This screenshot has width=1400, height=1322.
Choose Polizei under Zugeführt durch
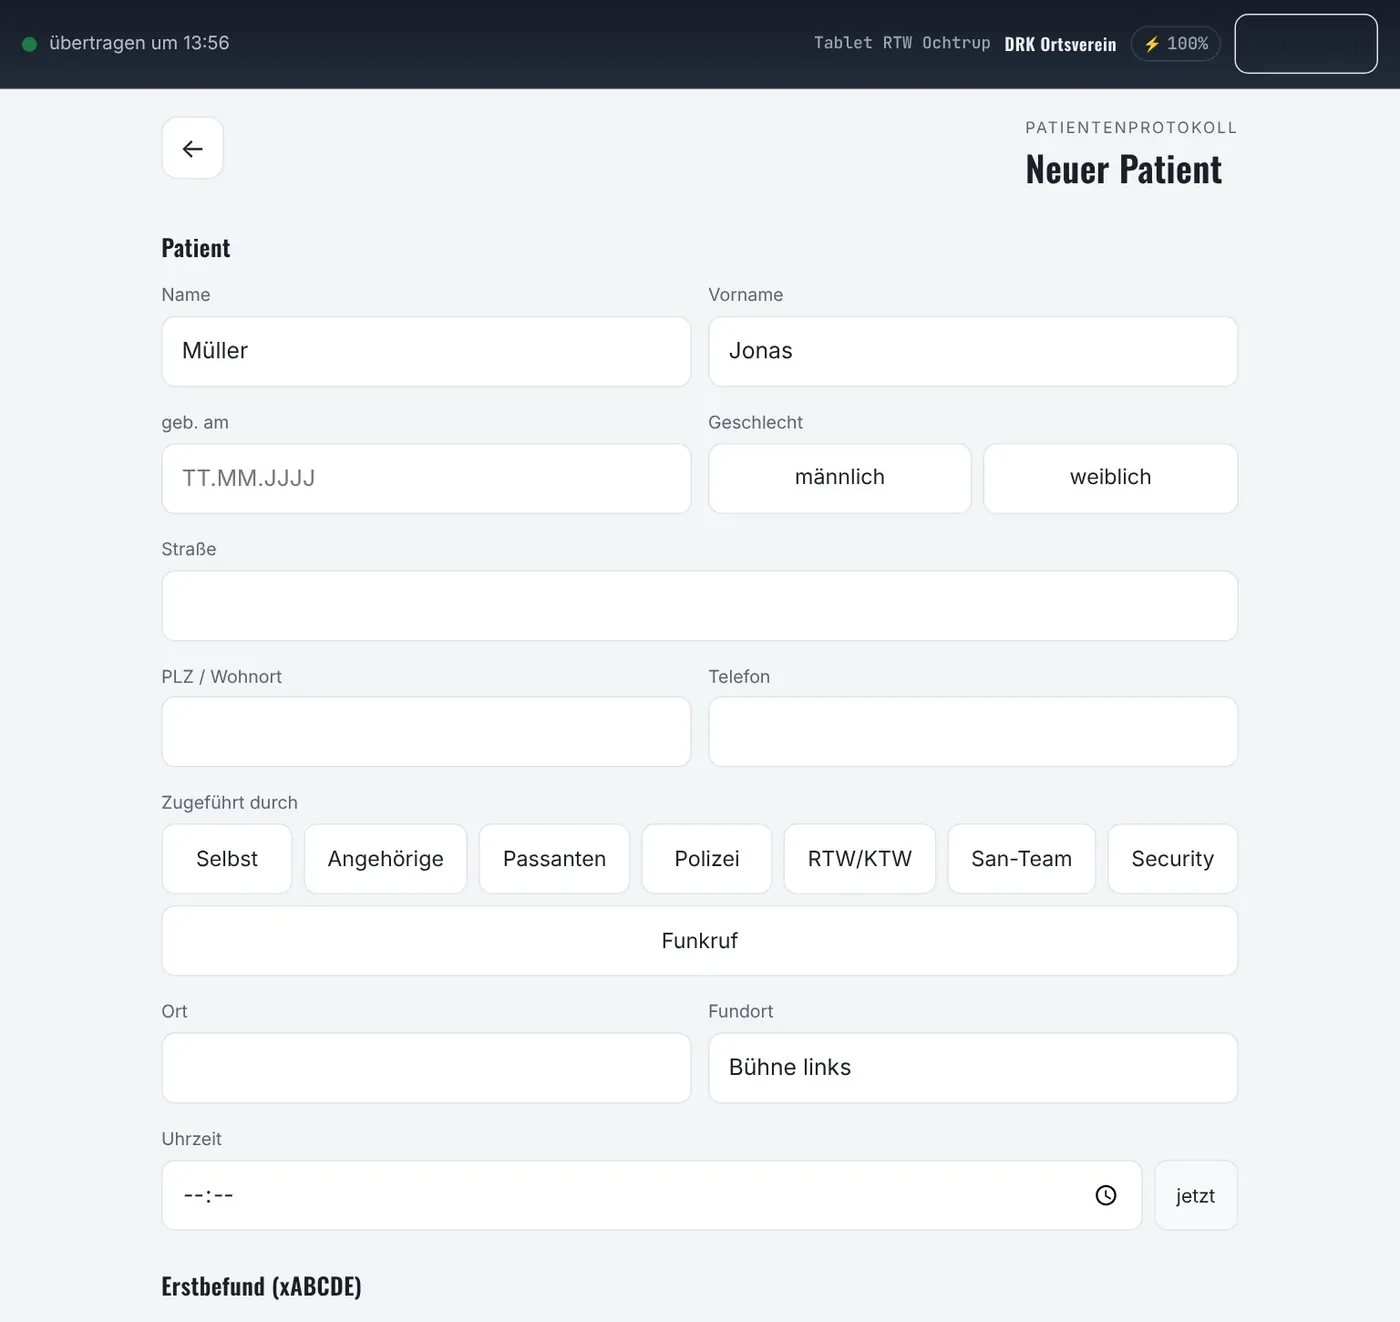pos(707,859)
